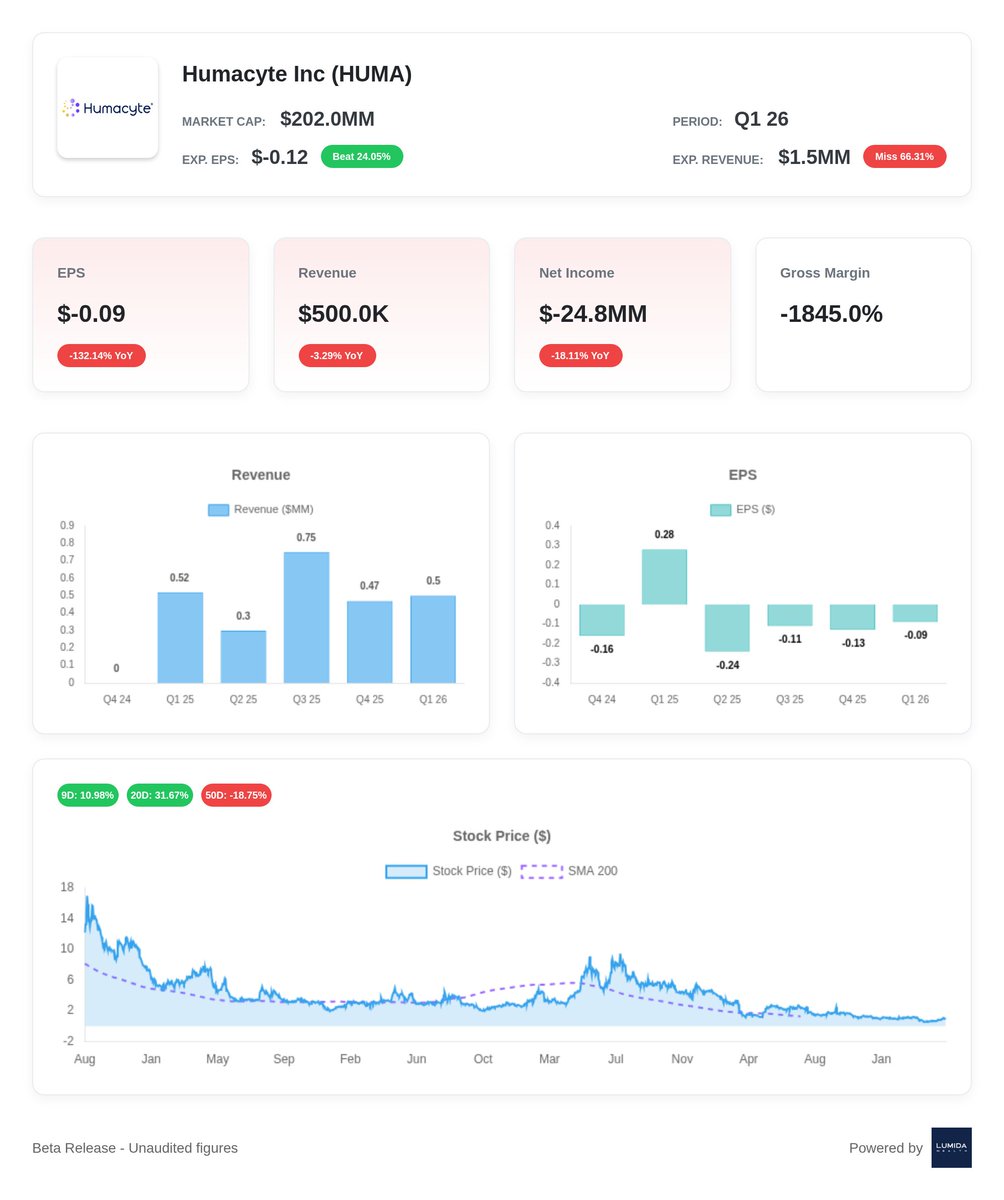1004x1200 pixels.
Task: Click the $500.0K revenue value
Action: click(x=343, y=314)
